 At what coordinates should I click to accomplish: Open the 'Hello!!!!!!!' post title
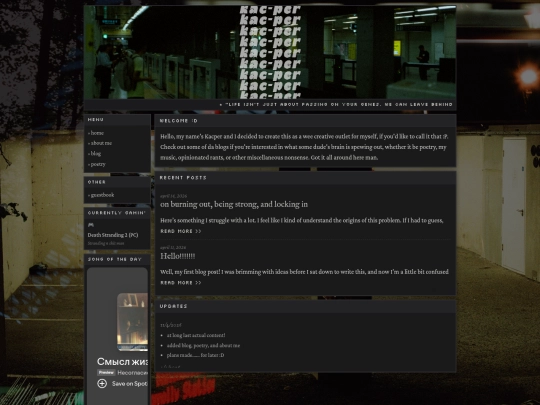click(x=178, y=256)
